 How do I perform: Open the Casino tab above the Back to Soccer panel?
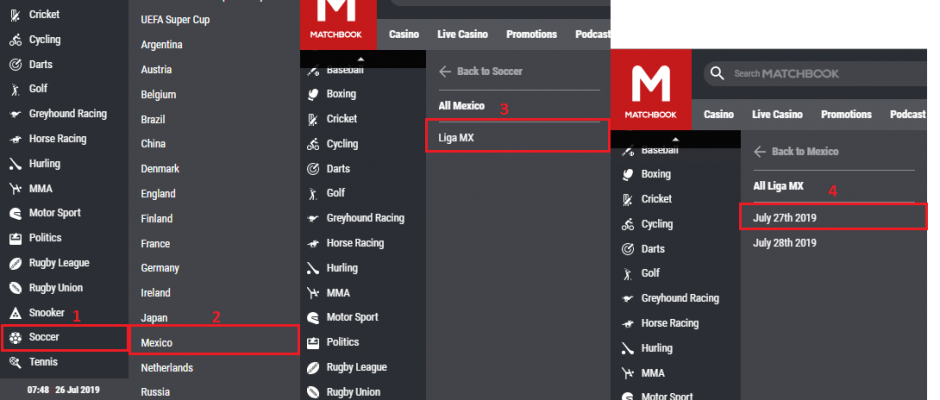404,35
